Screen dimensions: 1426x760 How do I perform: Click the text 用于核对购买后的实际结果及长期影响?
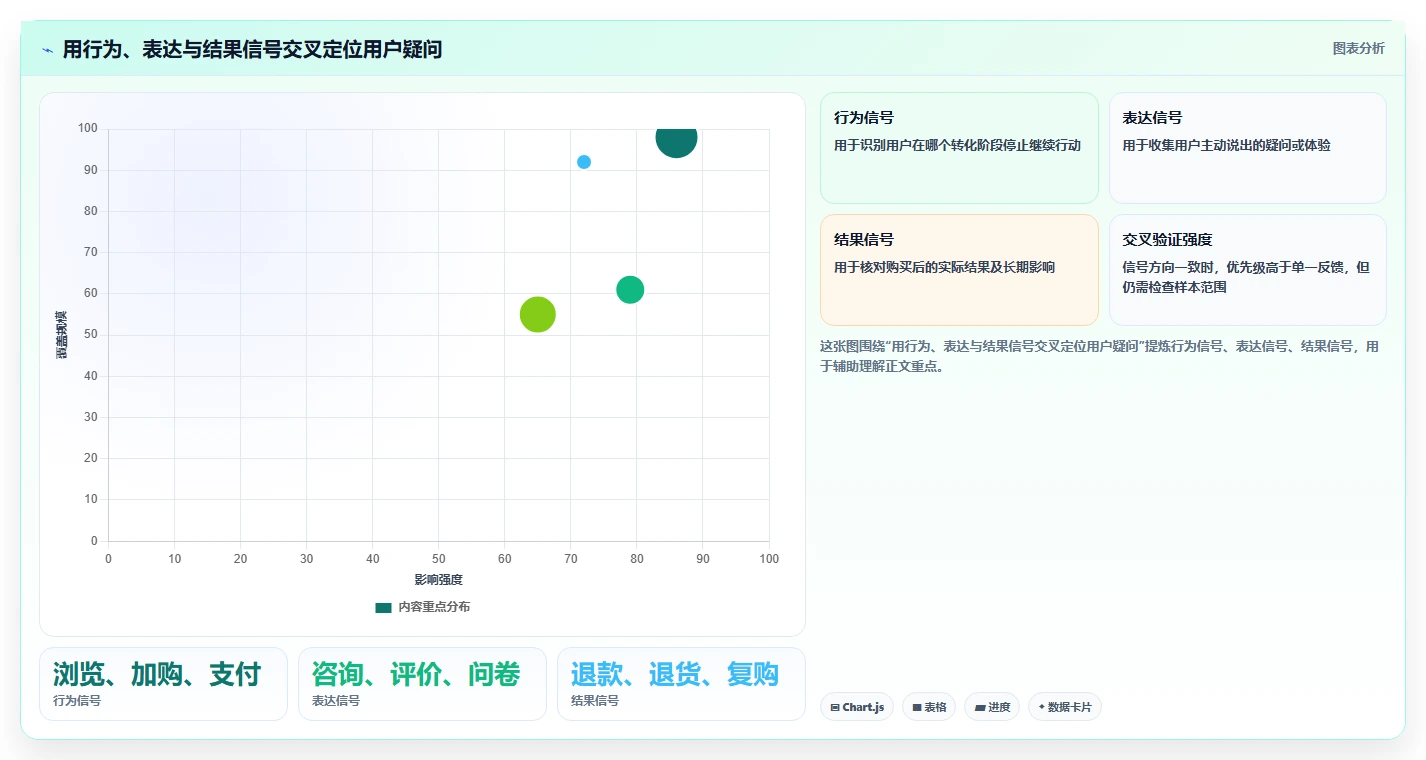pos(945,268)
